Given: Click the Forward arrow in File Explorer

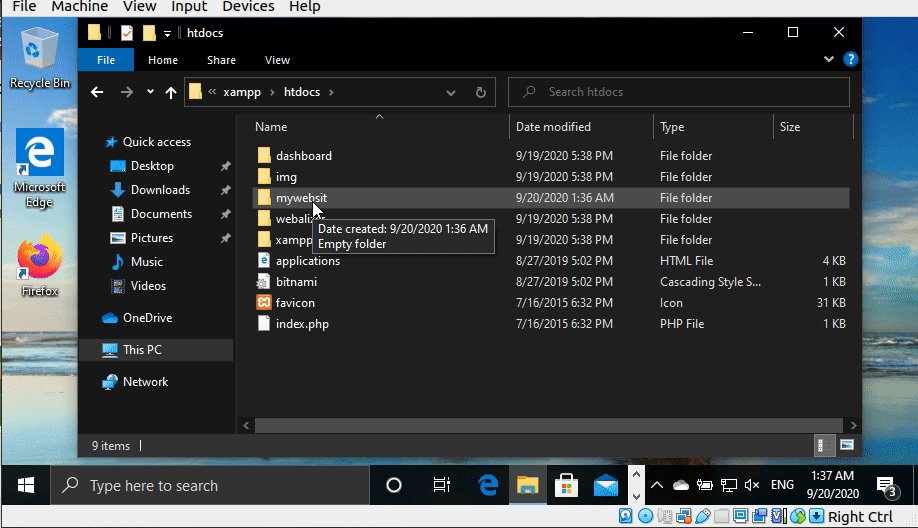Looking at the screenshot, I should tap(126, 92).
